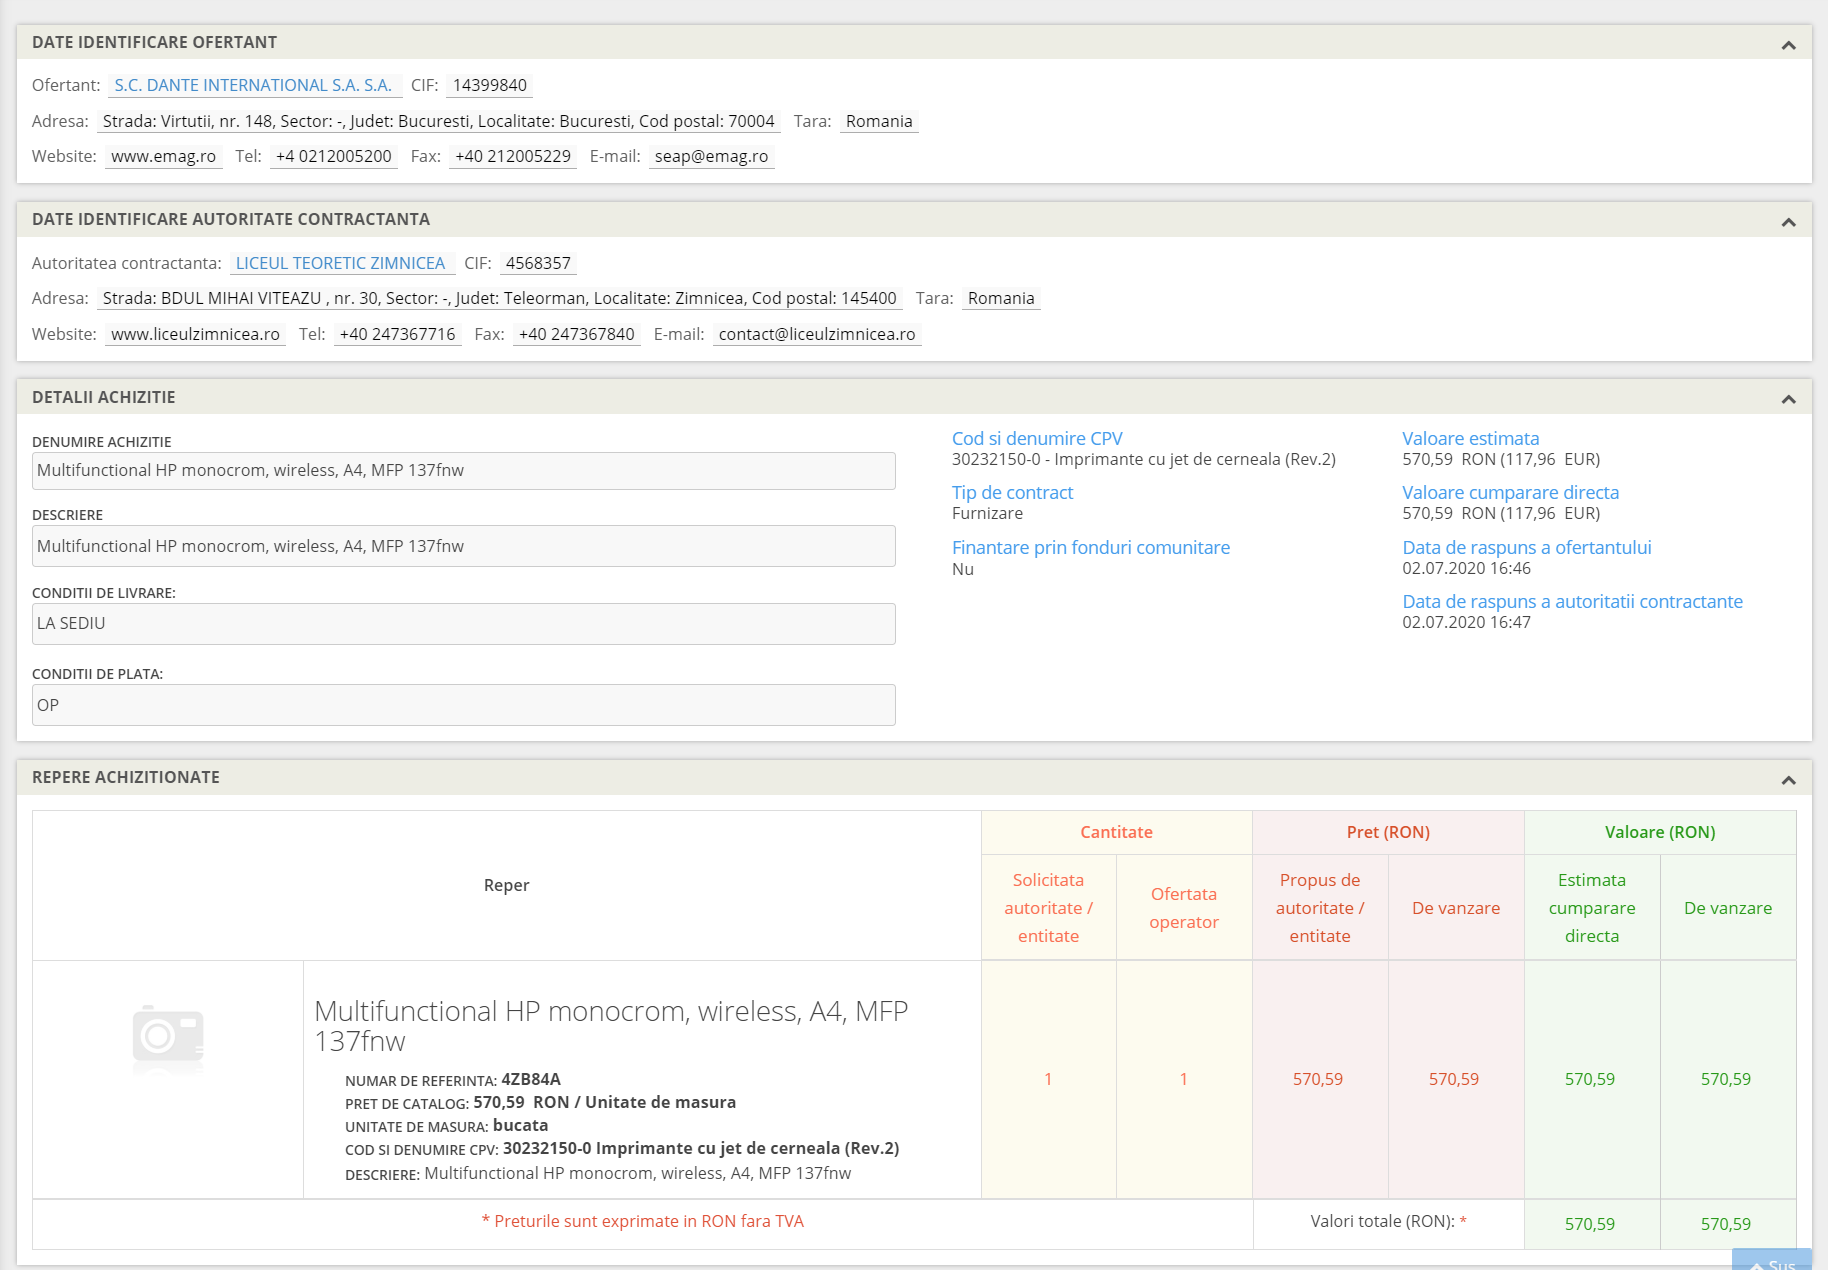Click the Valoare cumparare directa label
The height and width of the screenshot is (1270, 1828).
tap(1511, 492)
